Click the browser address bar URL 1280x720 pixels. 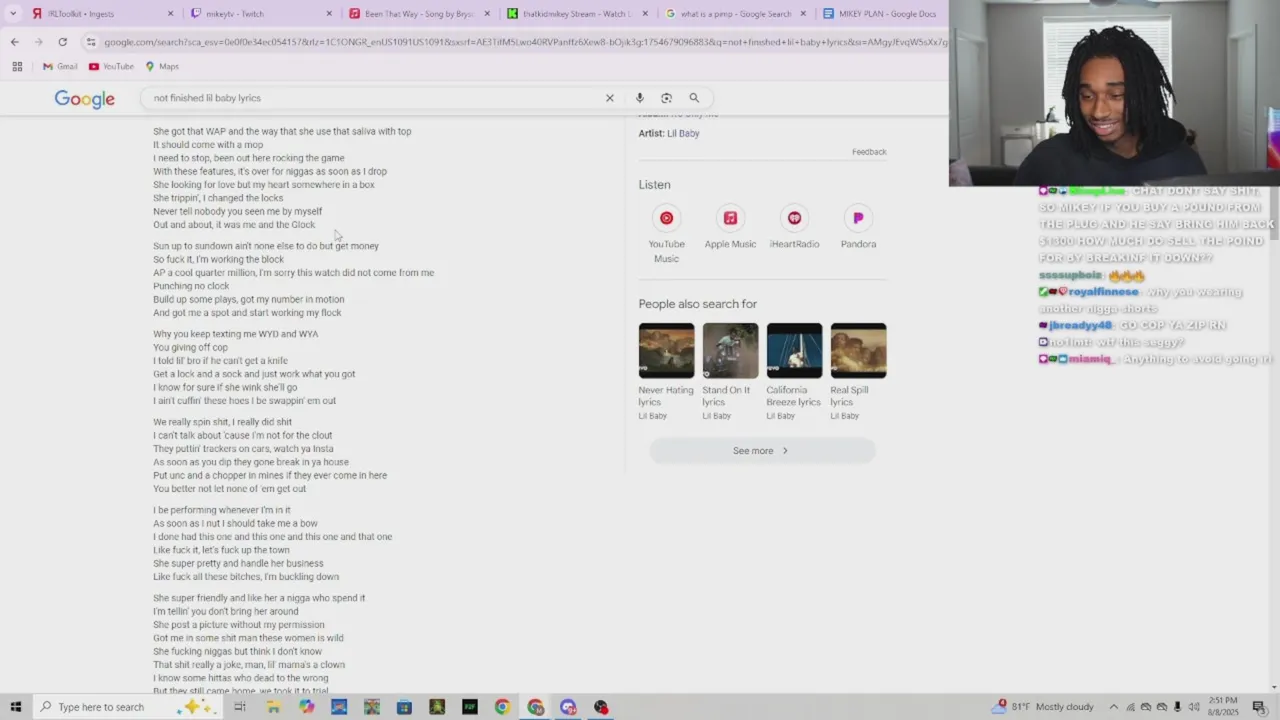(525, 42)
